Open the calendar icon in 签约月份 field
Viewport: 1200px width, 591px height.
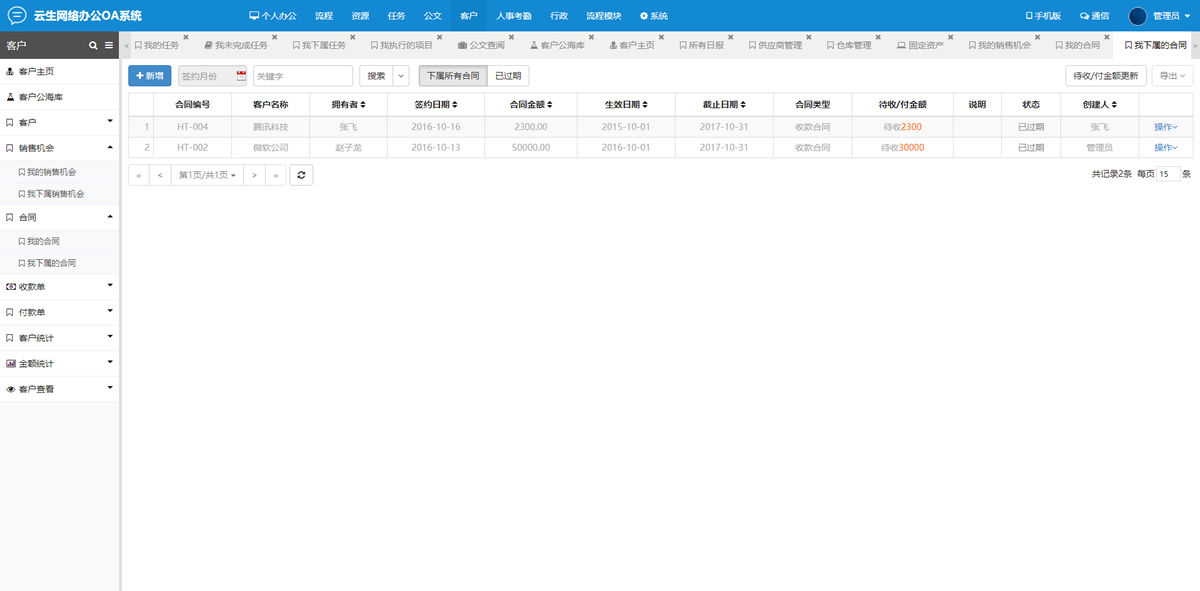(241, 76)
